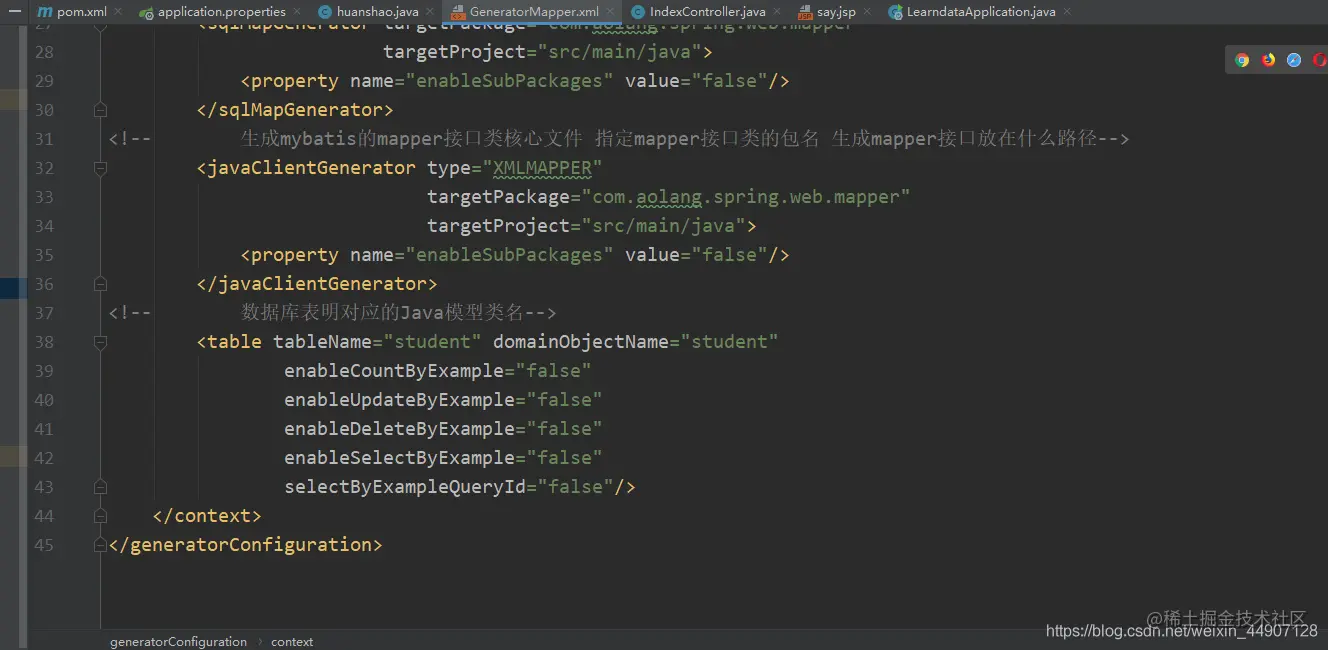Close the pom.xml tab
Image resolution: width=1328 pixels, height=650 pixels.
[x=118, y=12]
